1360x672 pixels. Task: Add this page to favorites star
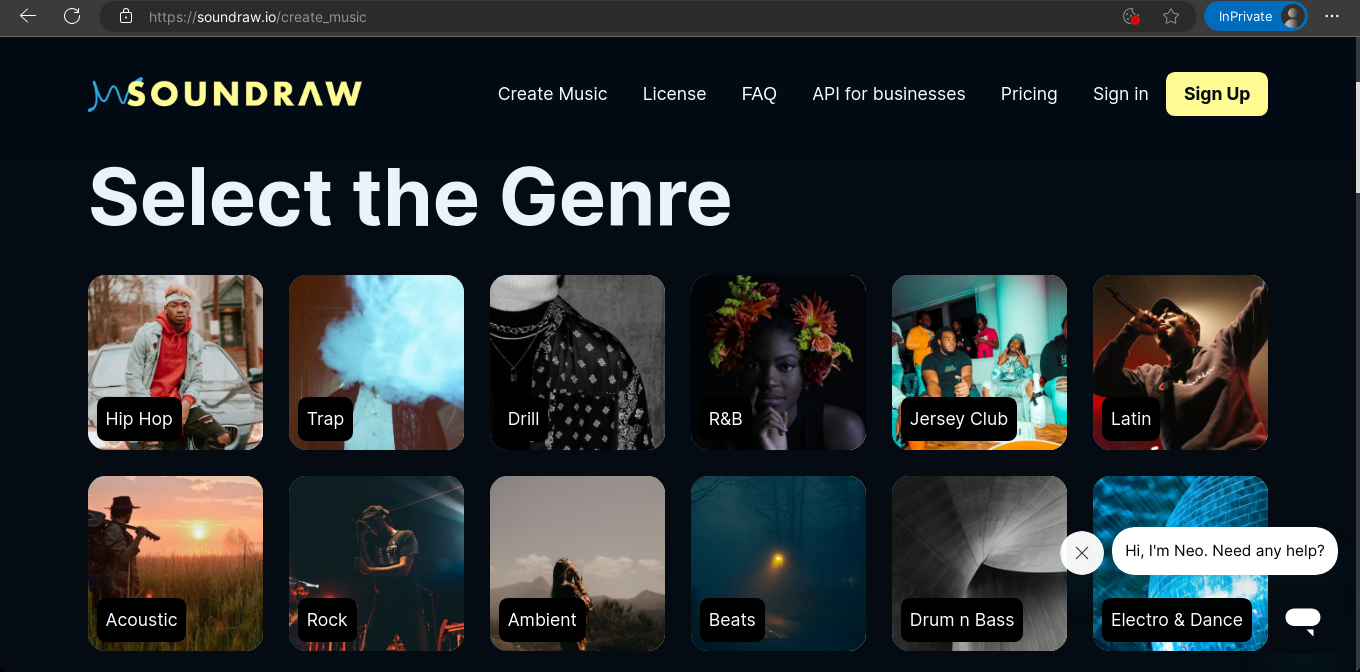tap(1171, 16)
